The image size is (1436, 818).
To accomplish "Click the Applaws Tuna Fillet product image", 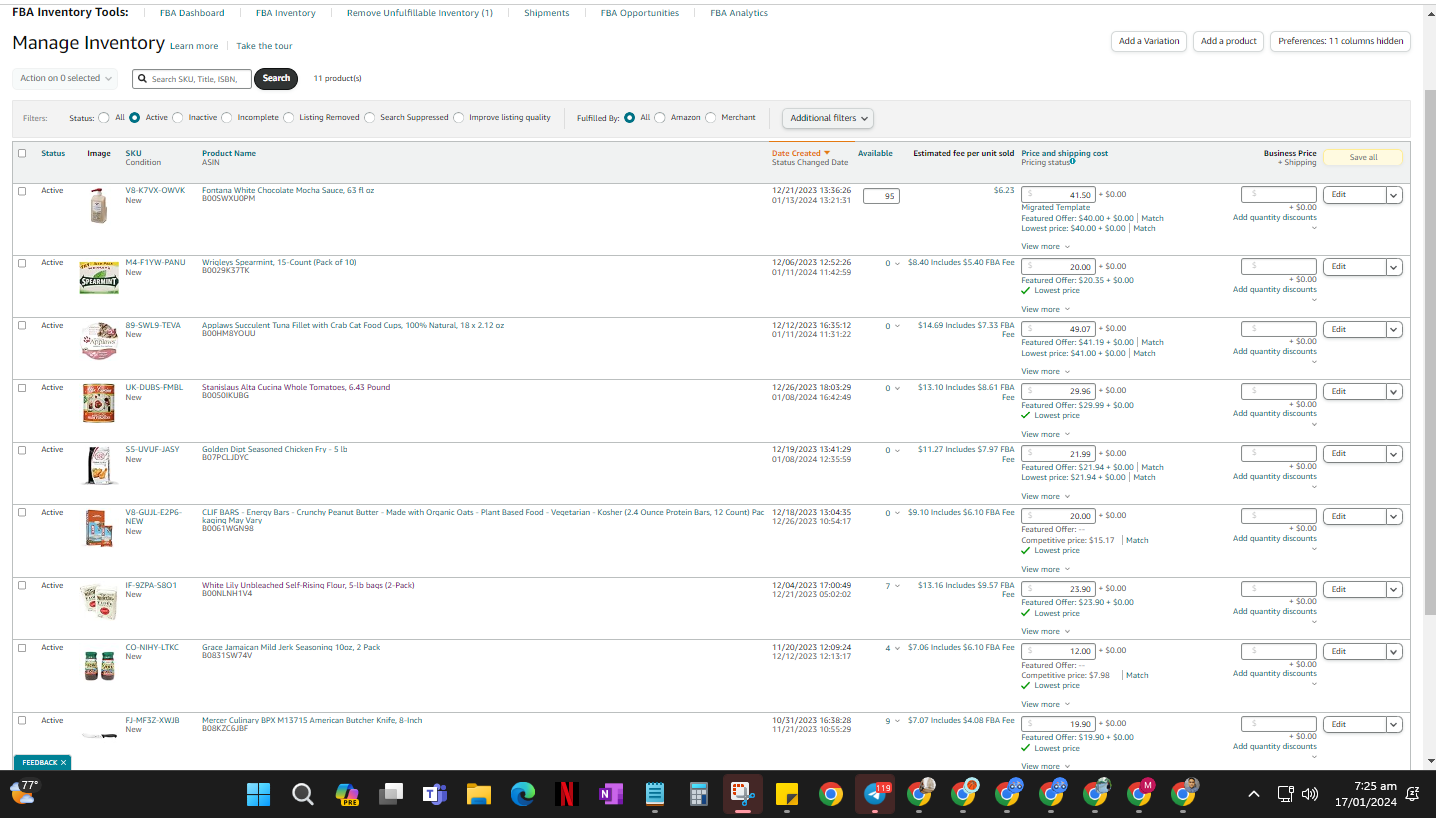I will click(x=99, y=340).
